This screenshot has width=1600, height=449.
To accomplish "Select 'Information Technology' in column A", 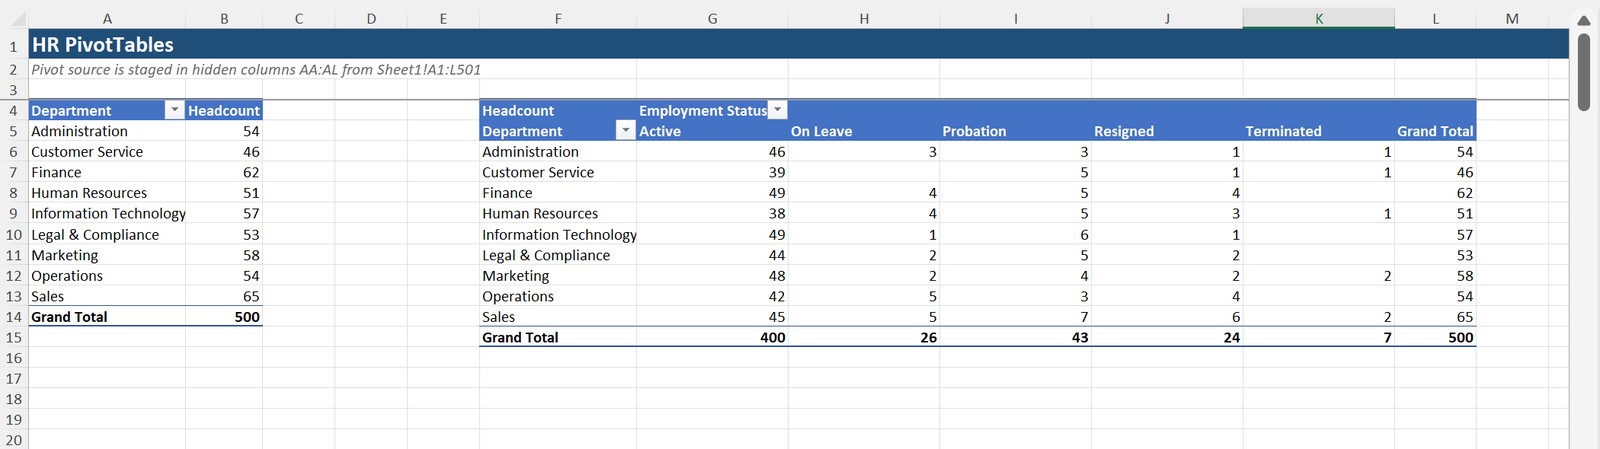I will click(x=107, y=213).
